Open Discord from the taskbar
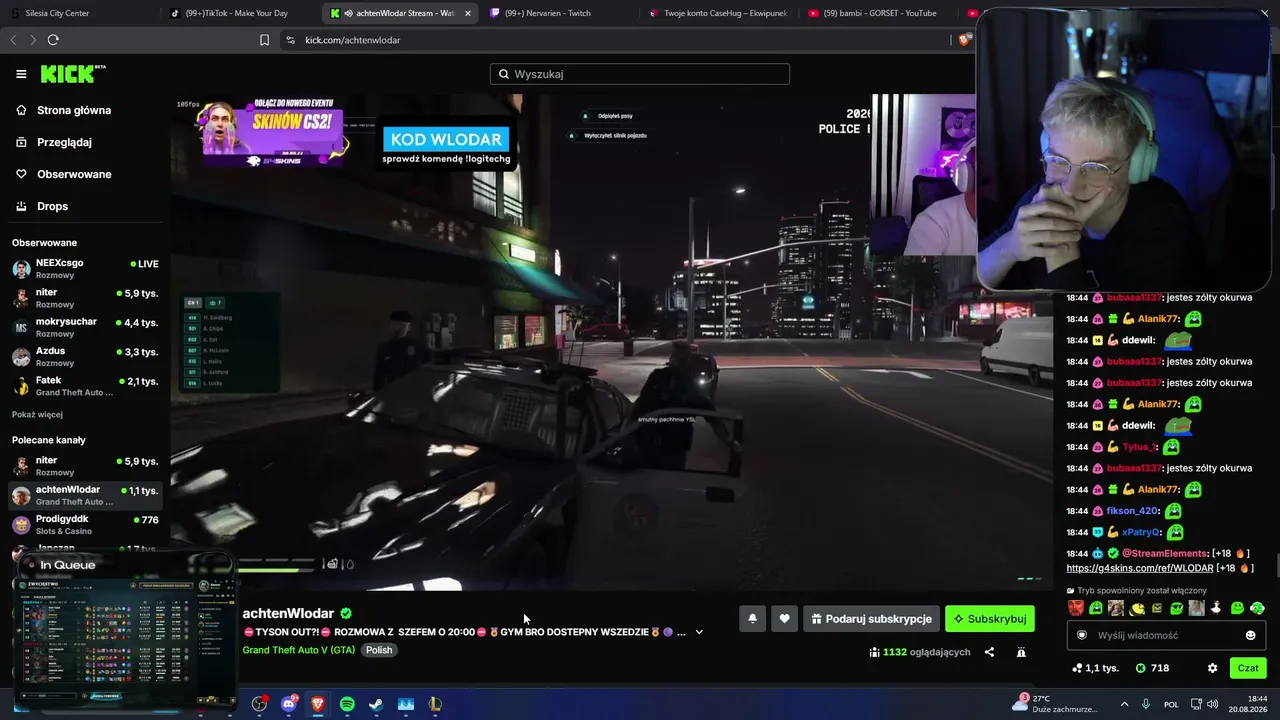 289,704
